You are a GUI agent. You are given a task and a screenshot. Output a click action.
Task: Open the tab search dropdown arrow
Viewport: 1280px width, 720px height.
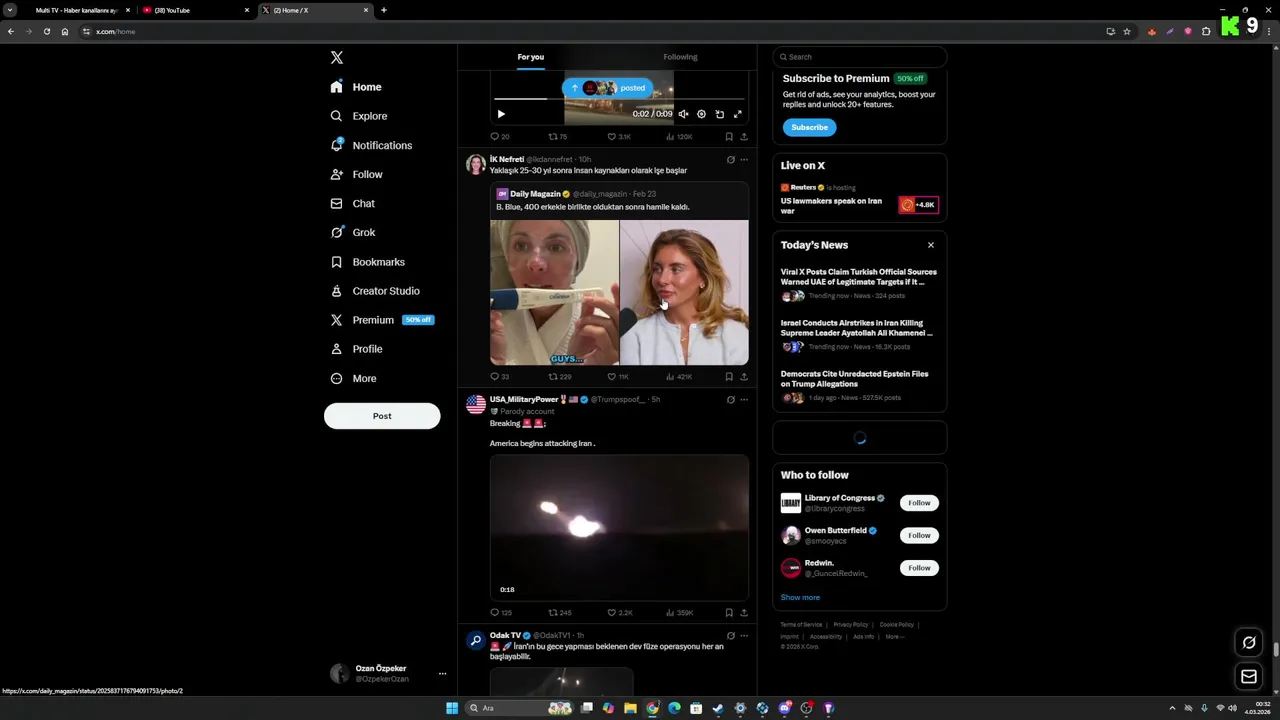(x=9, y=10)
